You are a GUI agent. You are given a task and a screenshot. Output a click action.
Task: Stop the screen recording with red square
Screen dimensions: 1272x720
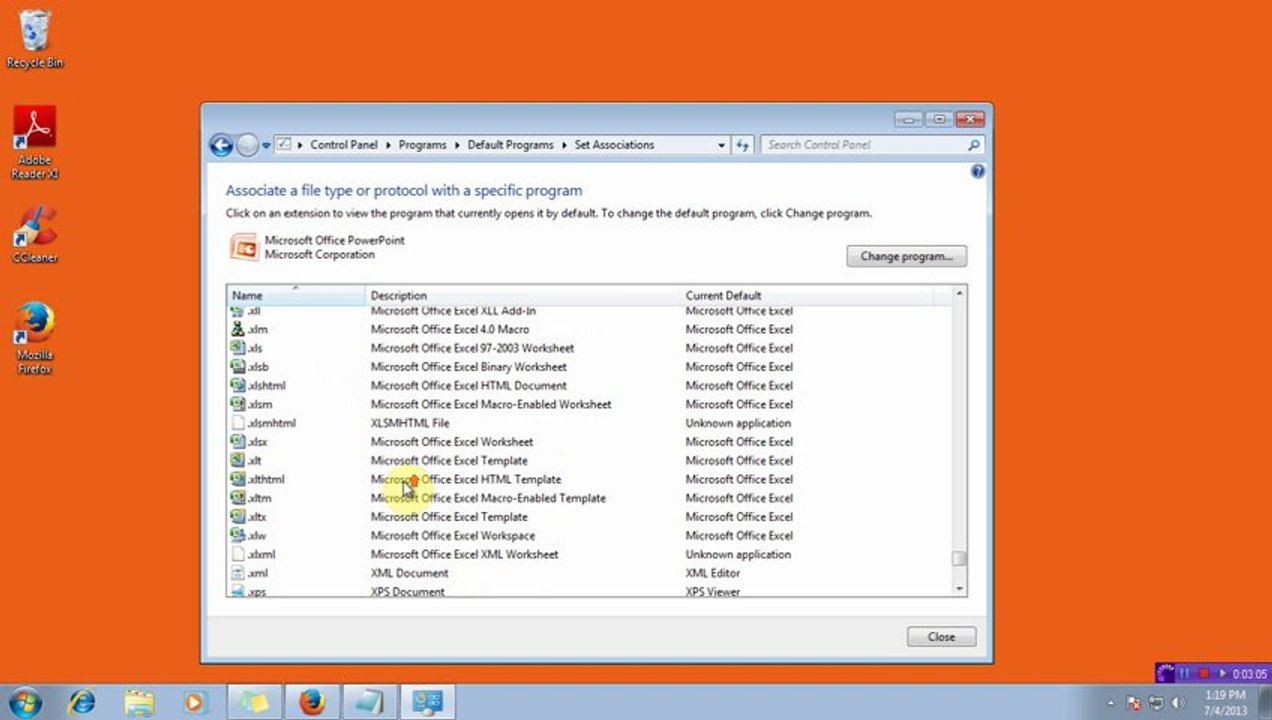(x=1204, y=673)
